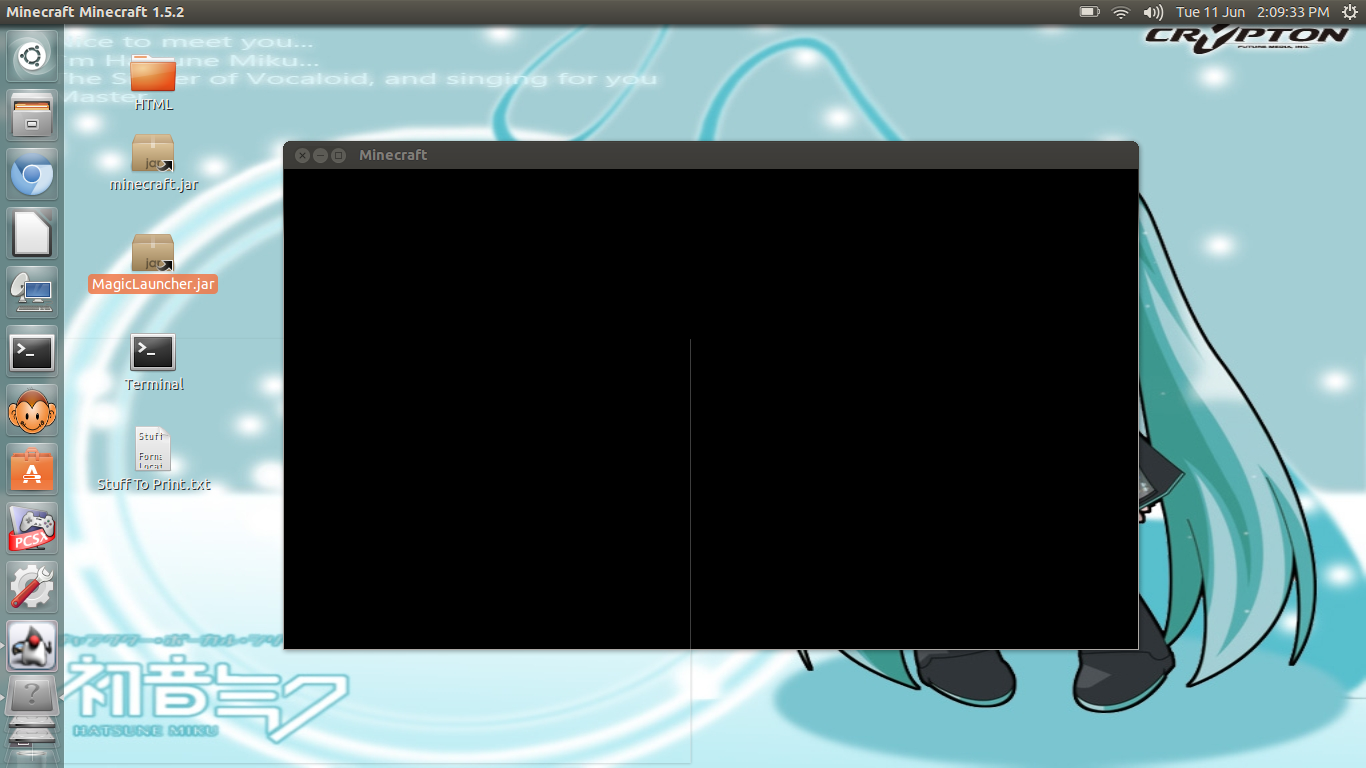Open the Ubuntu Dash home button
The image size is (1366, 768).
[x=32, y=57]
